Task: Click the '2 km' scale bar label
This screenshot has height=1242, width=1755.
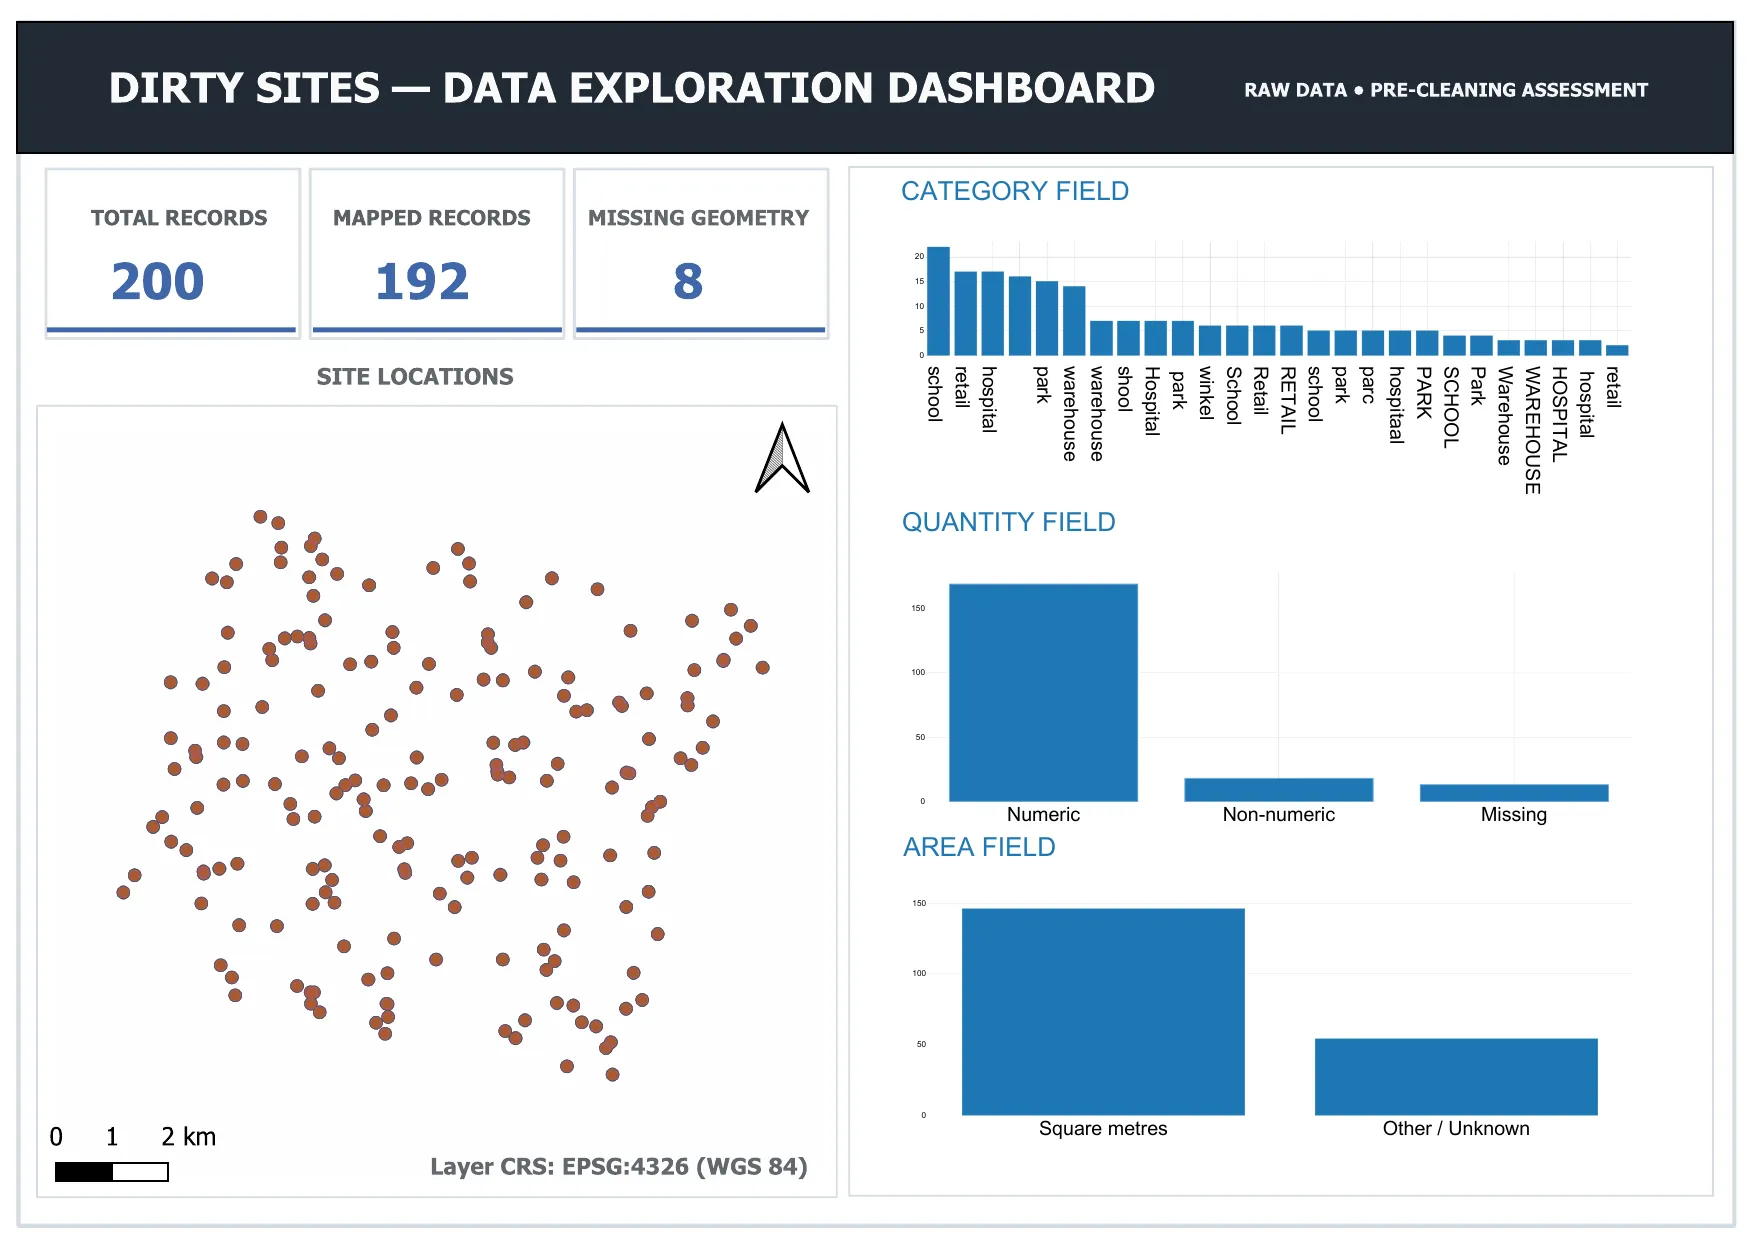Action: pyautogui.click(x=188, y=1137)
